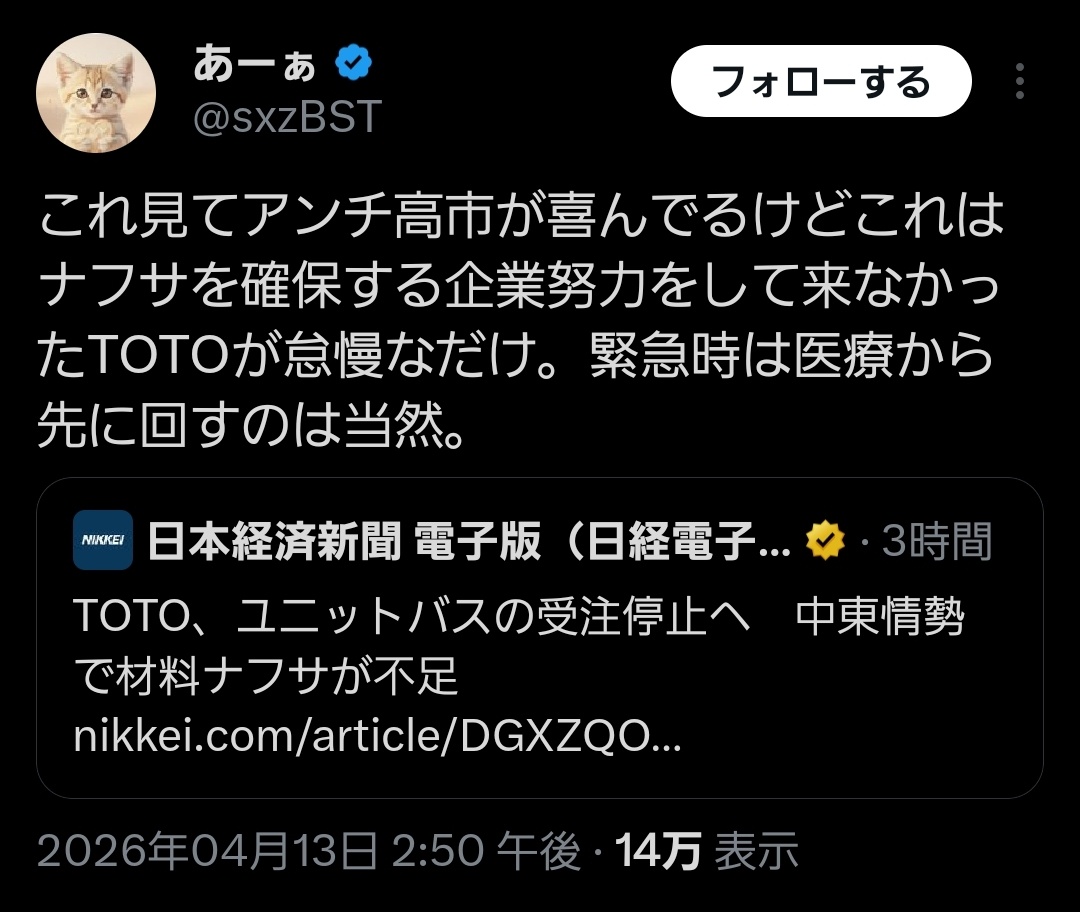The width and height of the screenshot is (1080, 912).
Task: Click quoted line で材料ナフサが不足
Action: click(x=266, y=675)
